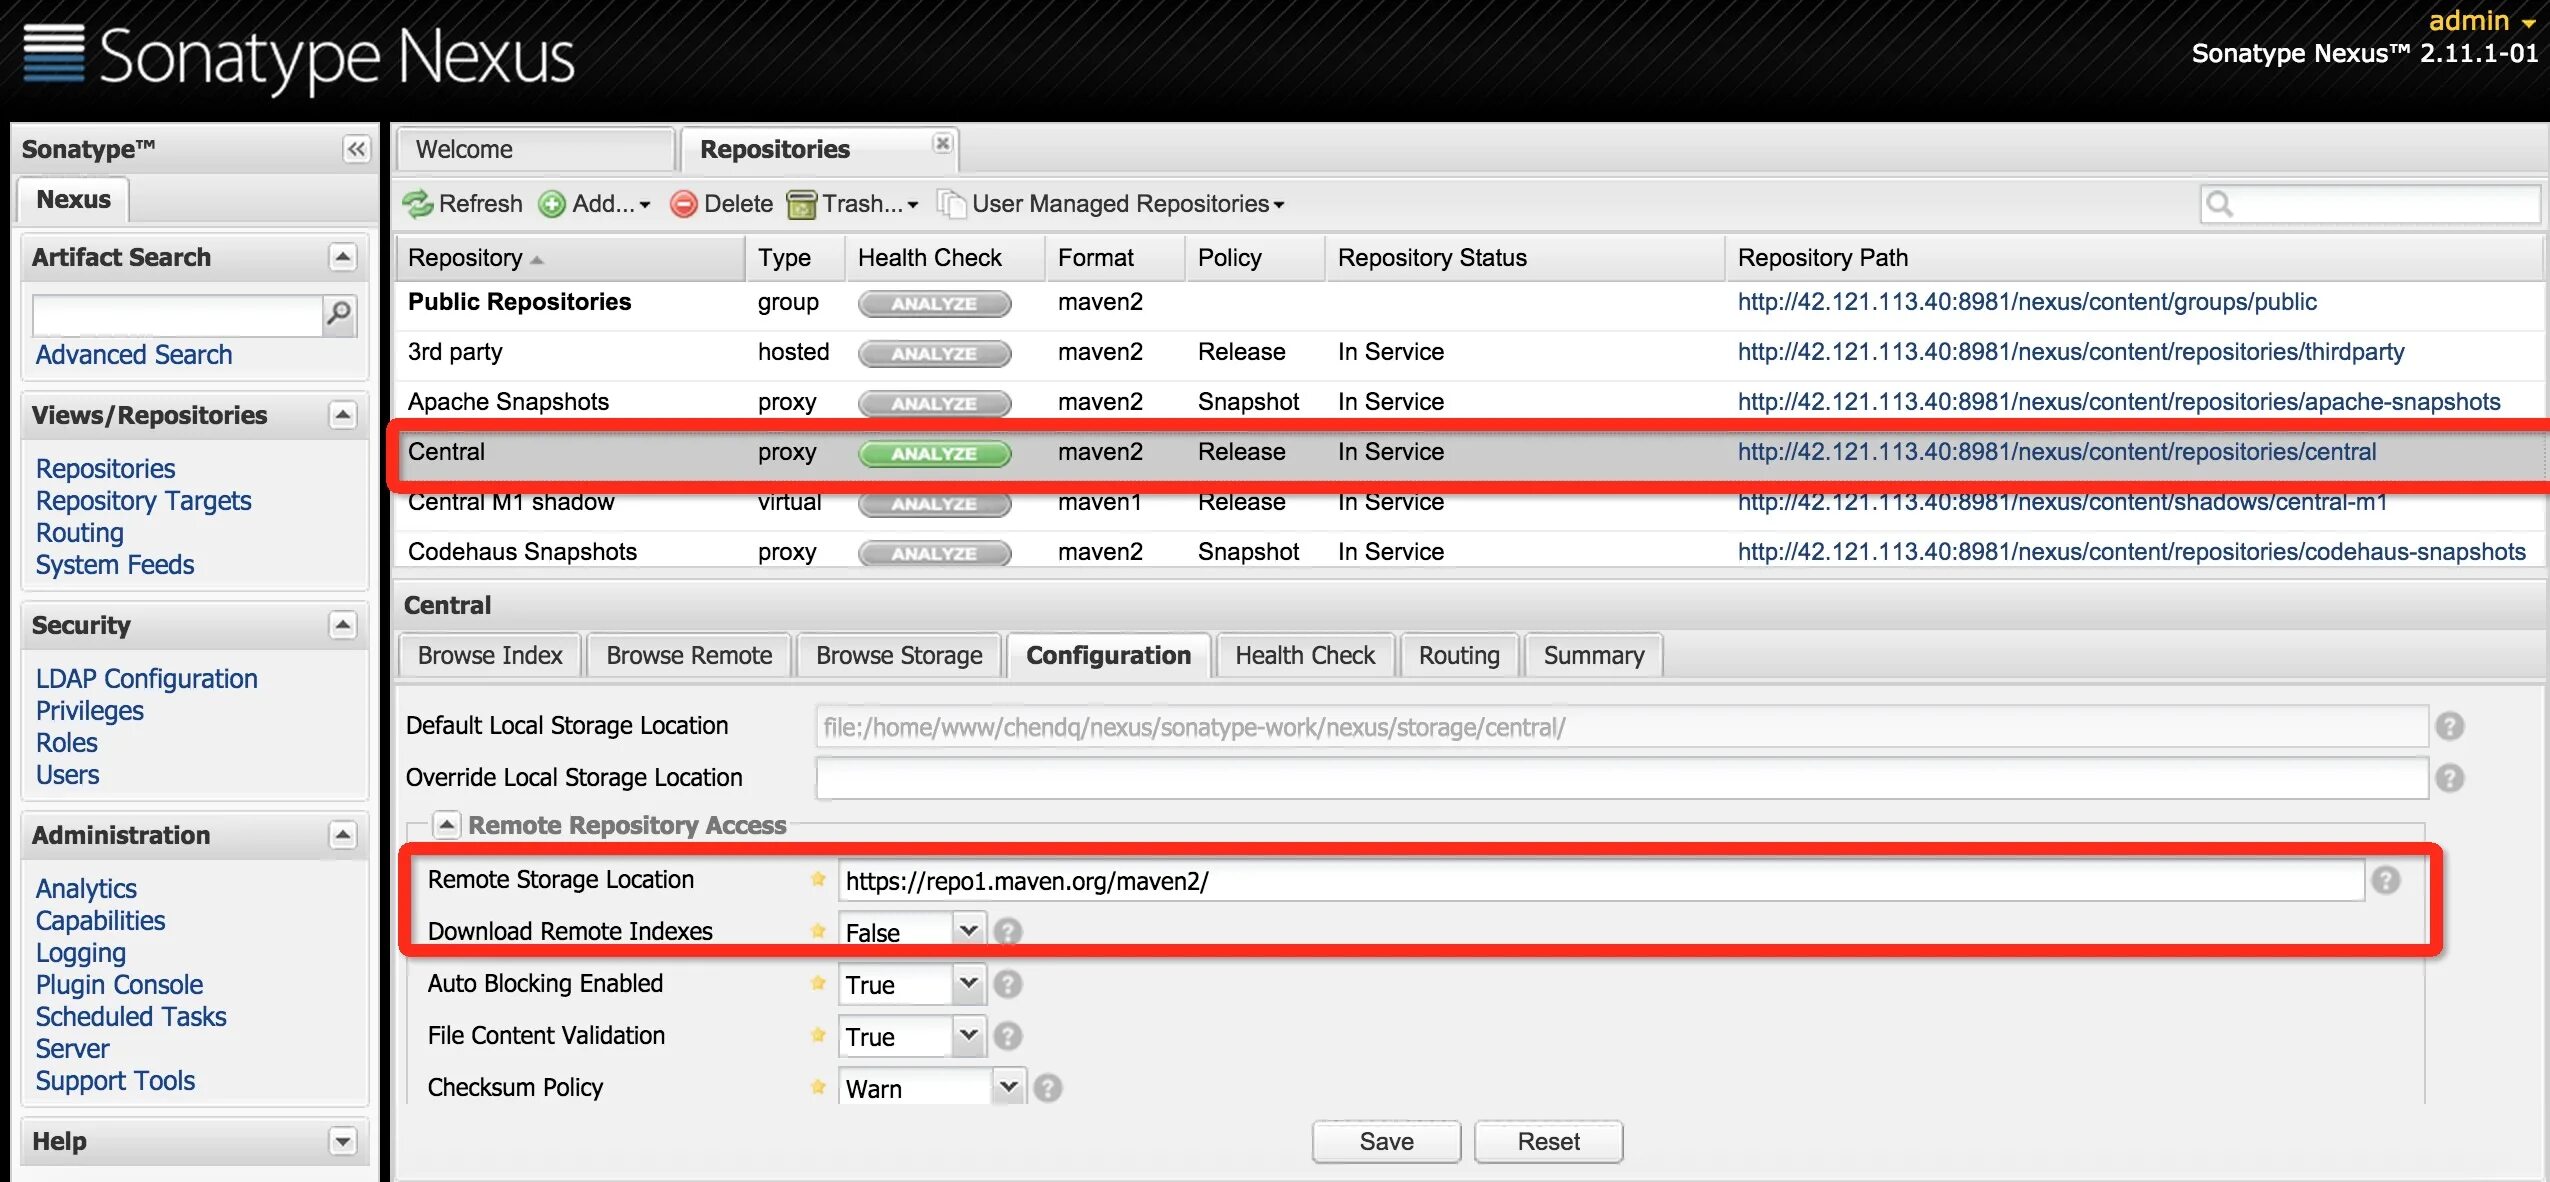Collapse the Remote Repository Access section
2550x1182 pixels.
point(446,825)
